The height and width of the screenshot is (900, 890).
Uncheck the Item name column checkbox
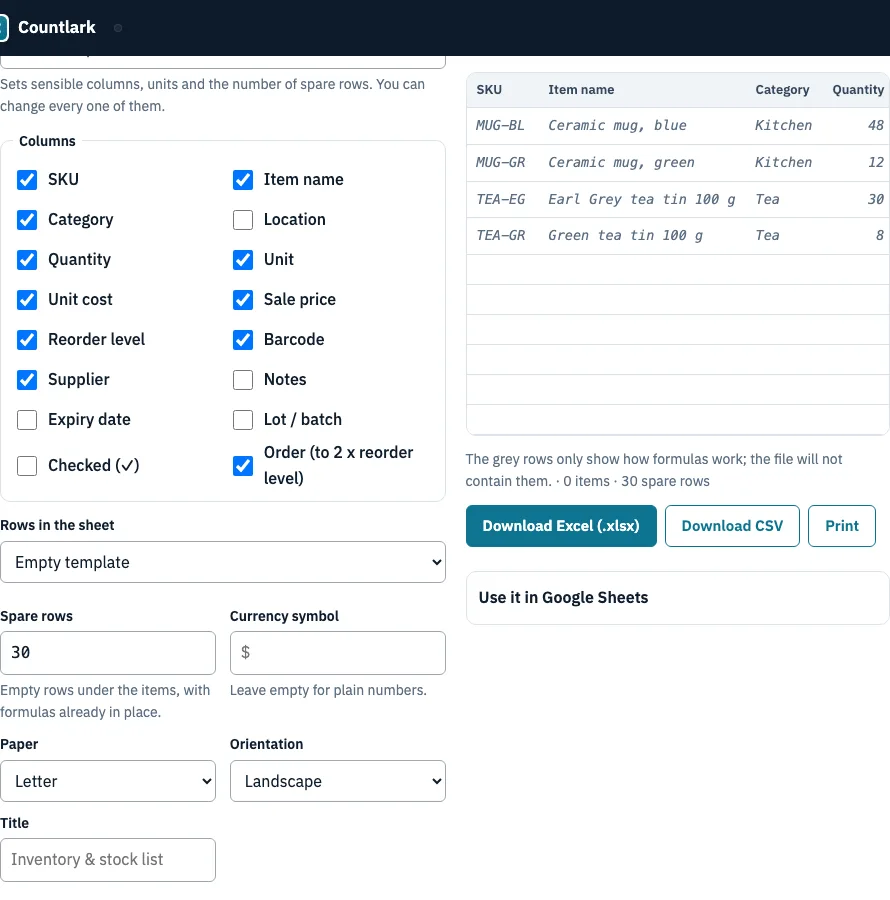pyautogui.click(x=243, y=180)
